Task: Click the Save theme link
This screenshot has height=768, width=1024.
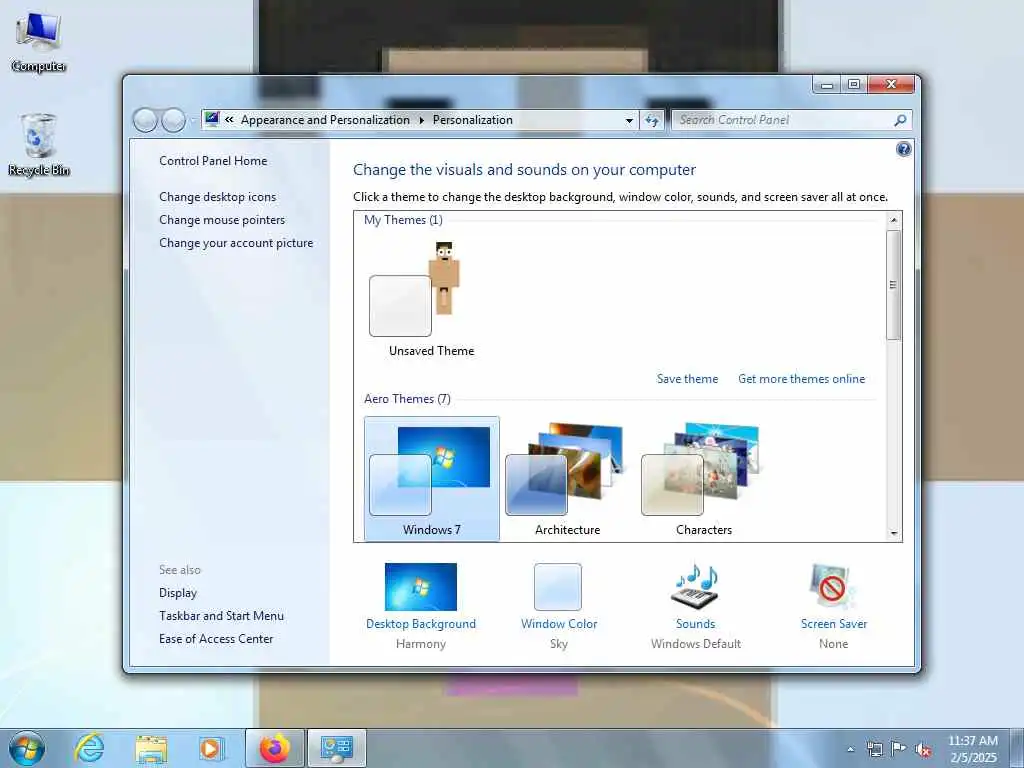Action: pyautogui.click(x=687, y=379)
